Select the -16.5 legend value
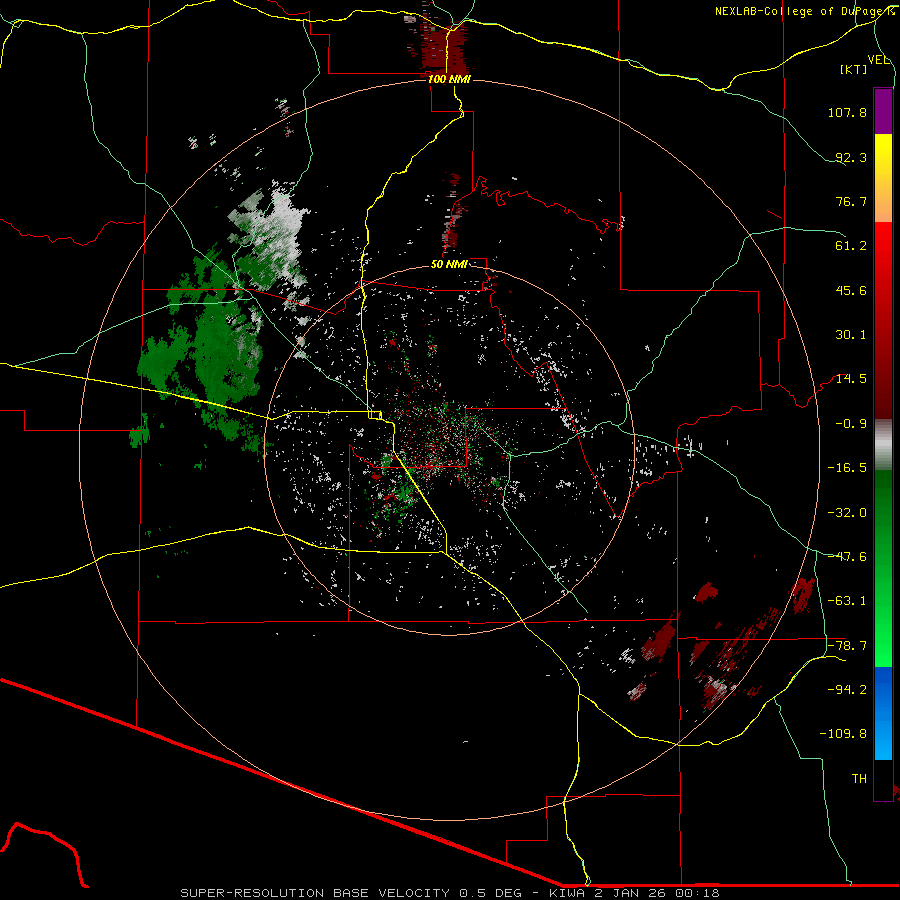900x900 pixels. pyautogui.click(x=847, y=468)
